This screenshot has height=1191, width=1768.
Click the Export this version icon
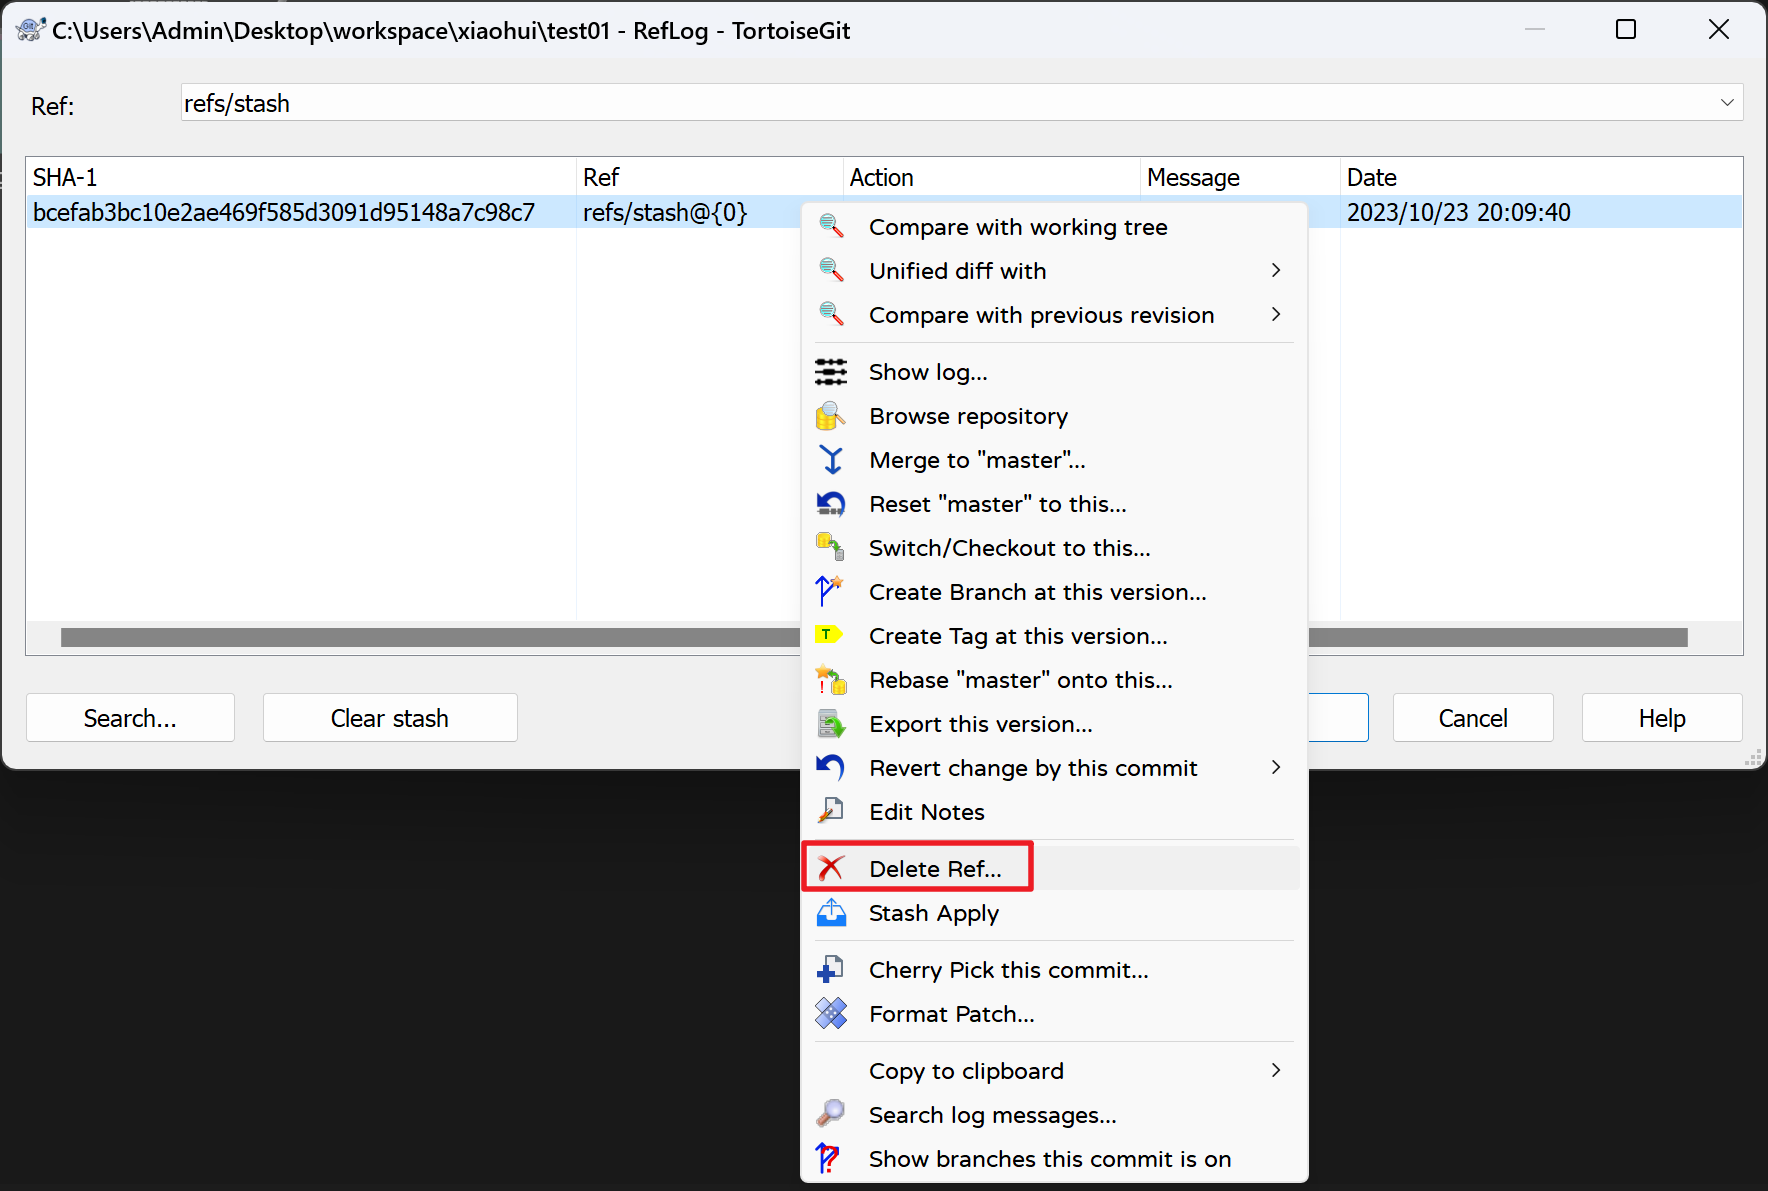click(831, 724)
